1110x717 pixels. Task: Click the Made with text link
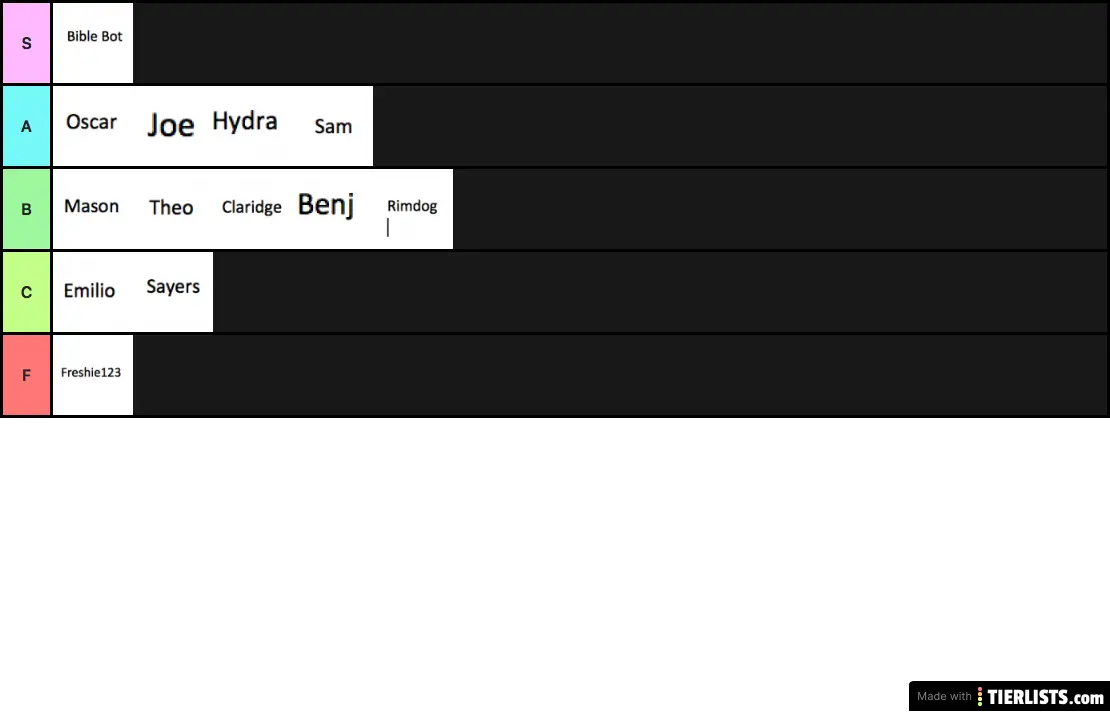pos(944,696)
